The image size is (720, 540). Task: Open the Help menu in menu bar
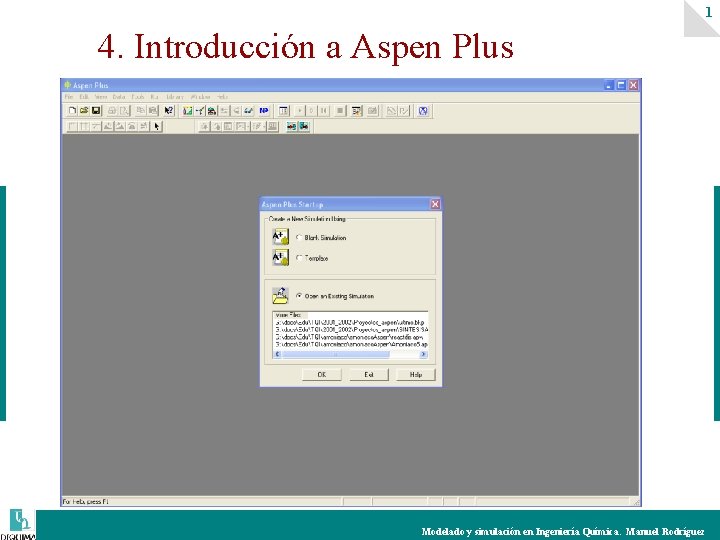pyautogui.click(x=222, y=97)
